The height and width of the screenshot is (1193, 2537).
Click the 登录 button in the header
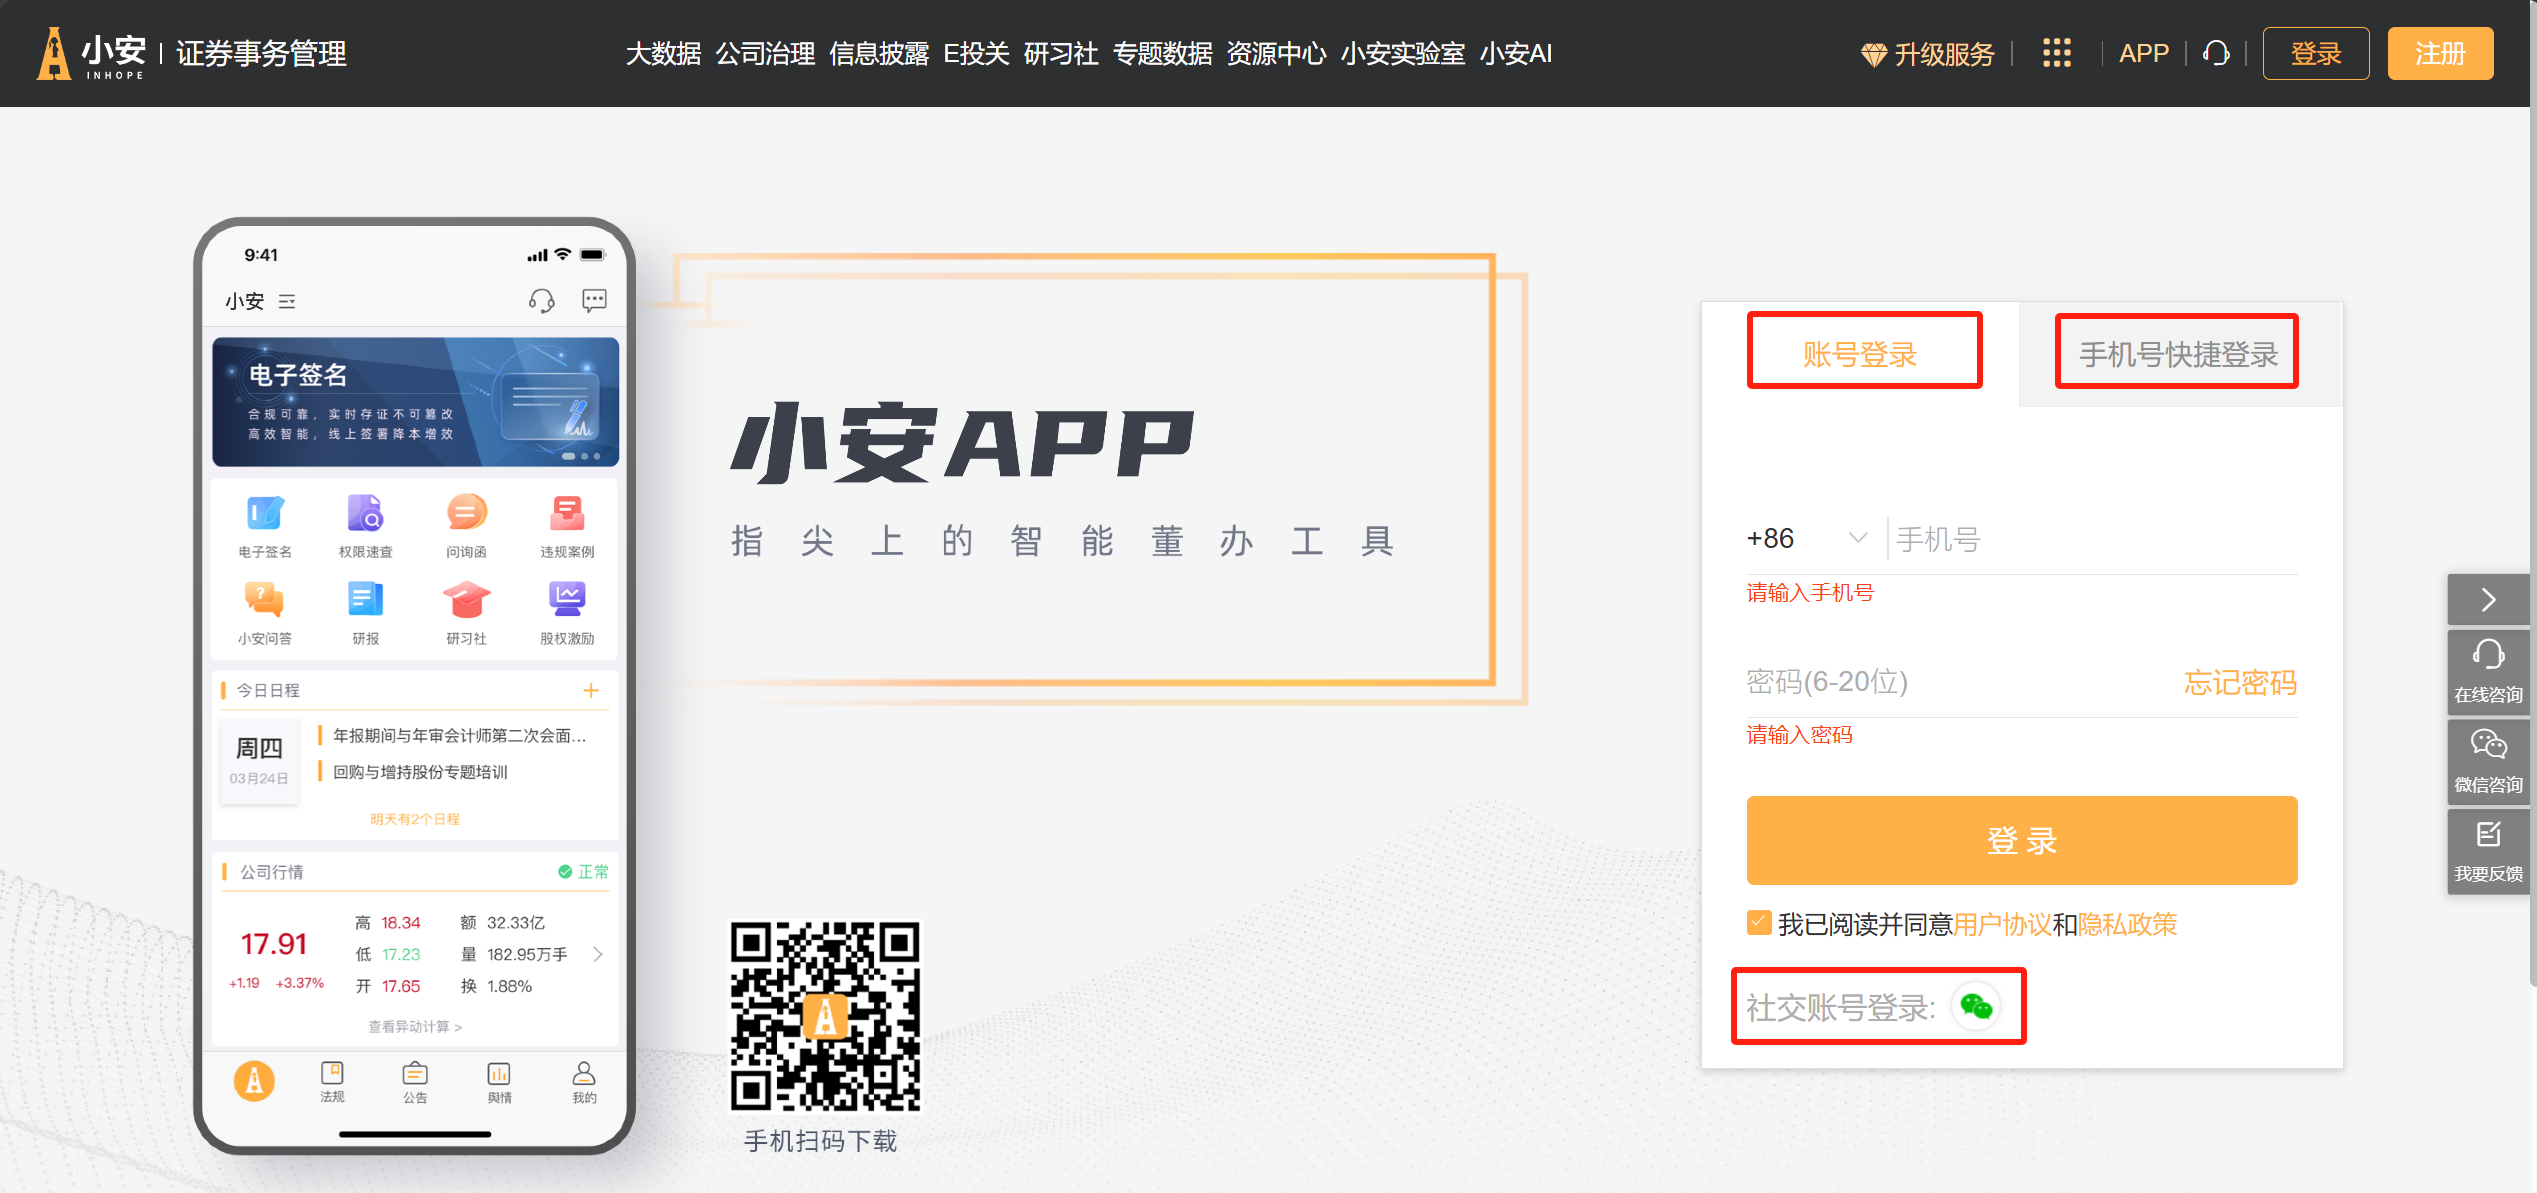point(2315,53)
